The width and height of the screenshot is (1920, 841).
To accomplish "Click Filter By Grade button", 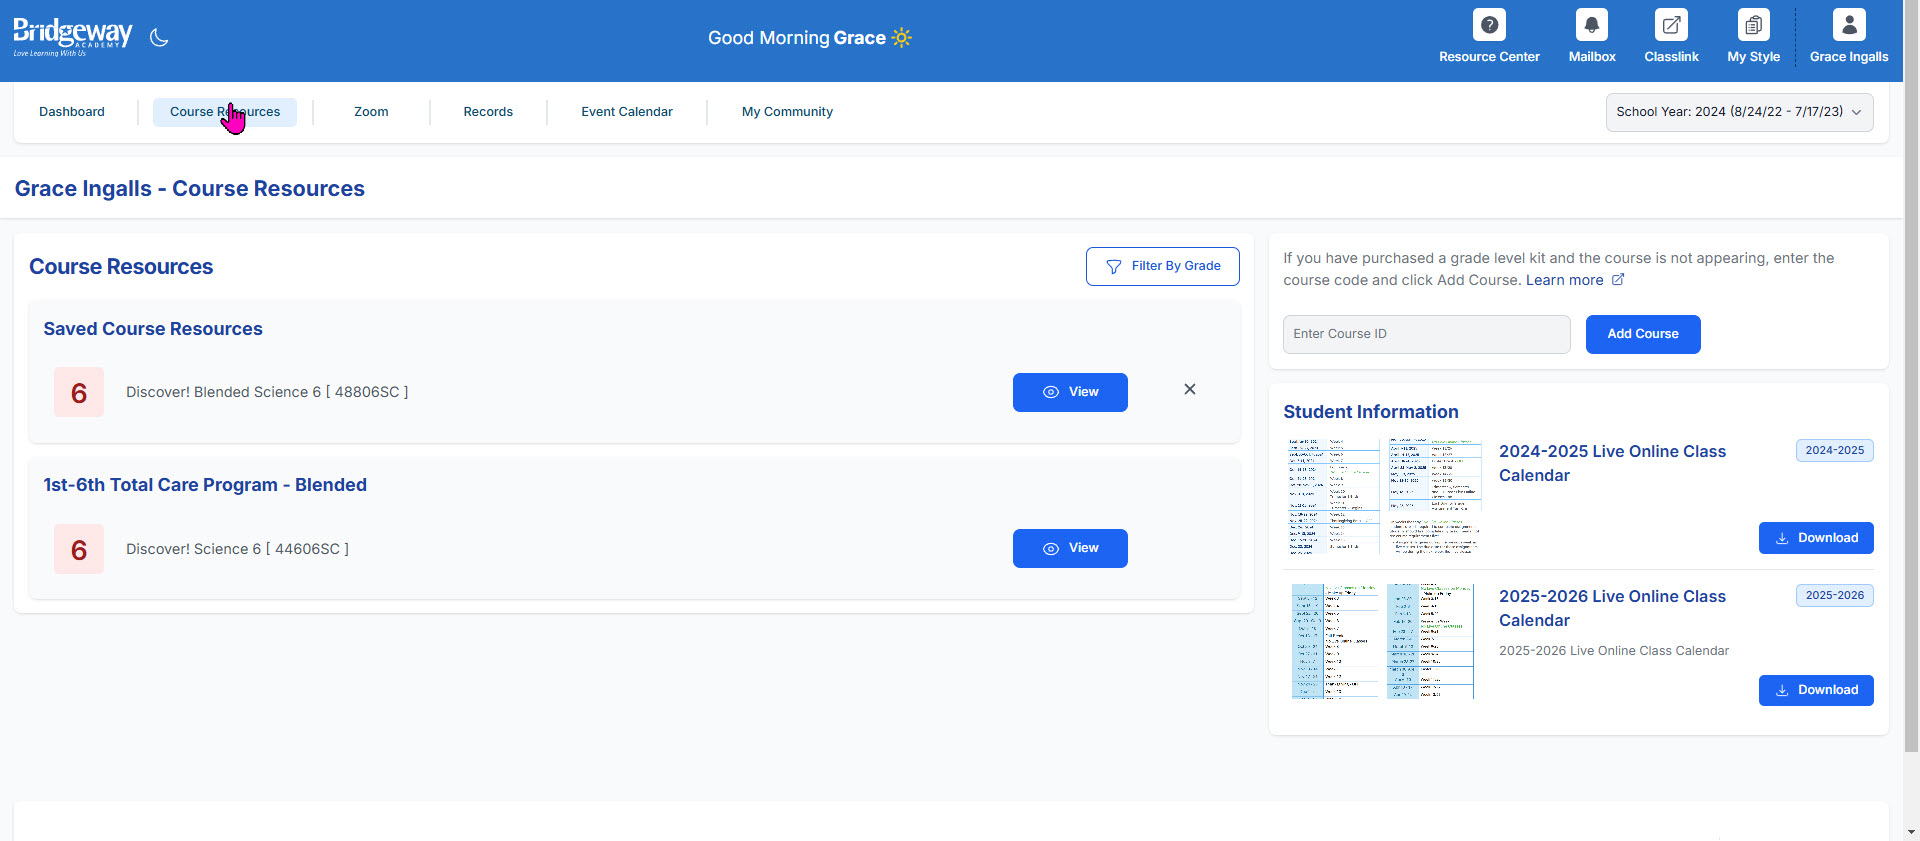I will (x=1162, y=266).
